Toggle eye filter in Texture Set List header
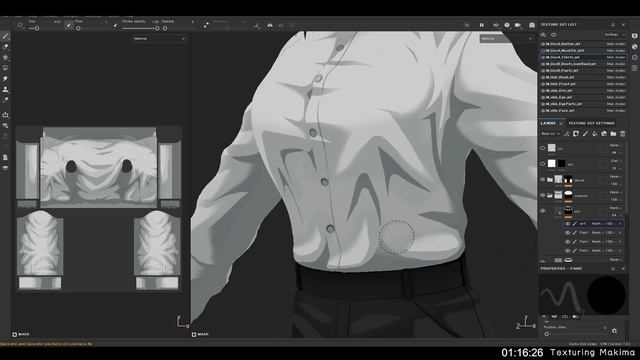Image resolution: width=640 pixels, height=360 pixels. tap(554, 35)
